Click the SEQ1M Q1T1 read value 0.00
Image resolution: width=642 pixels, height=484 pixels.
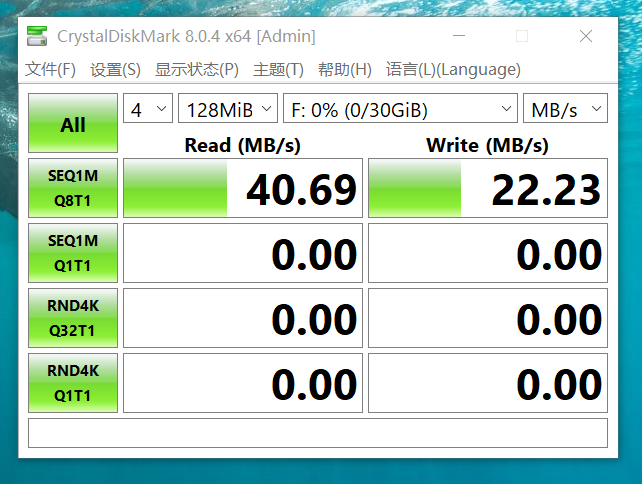click(x=243, y=253)
